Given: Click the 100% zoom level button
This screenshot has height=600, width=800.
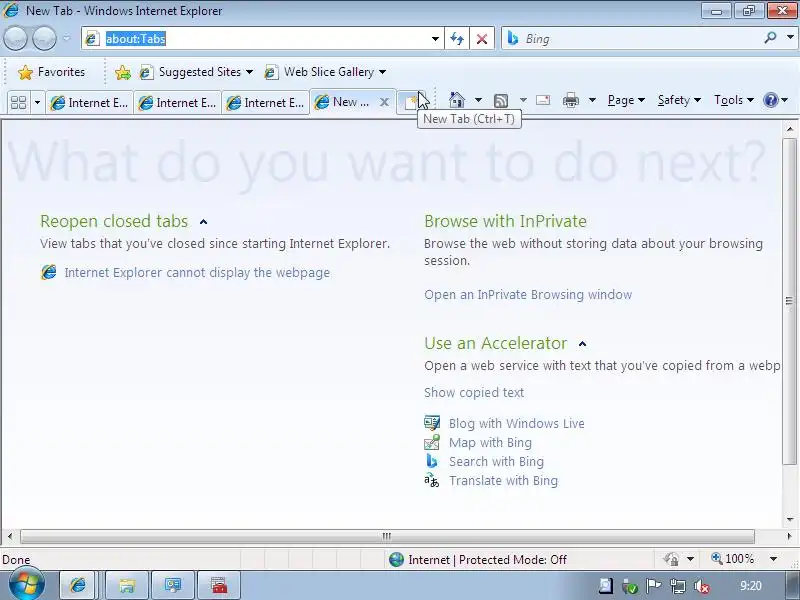Looking at the screenshot, I should (x=732, y=559).
